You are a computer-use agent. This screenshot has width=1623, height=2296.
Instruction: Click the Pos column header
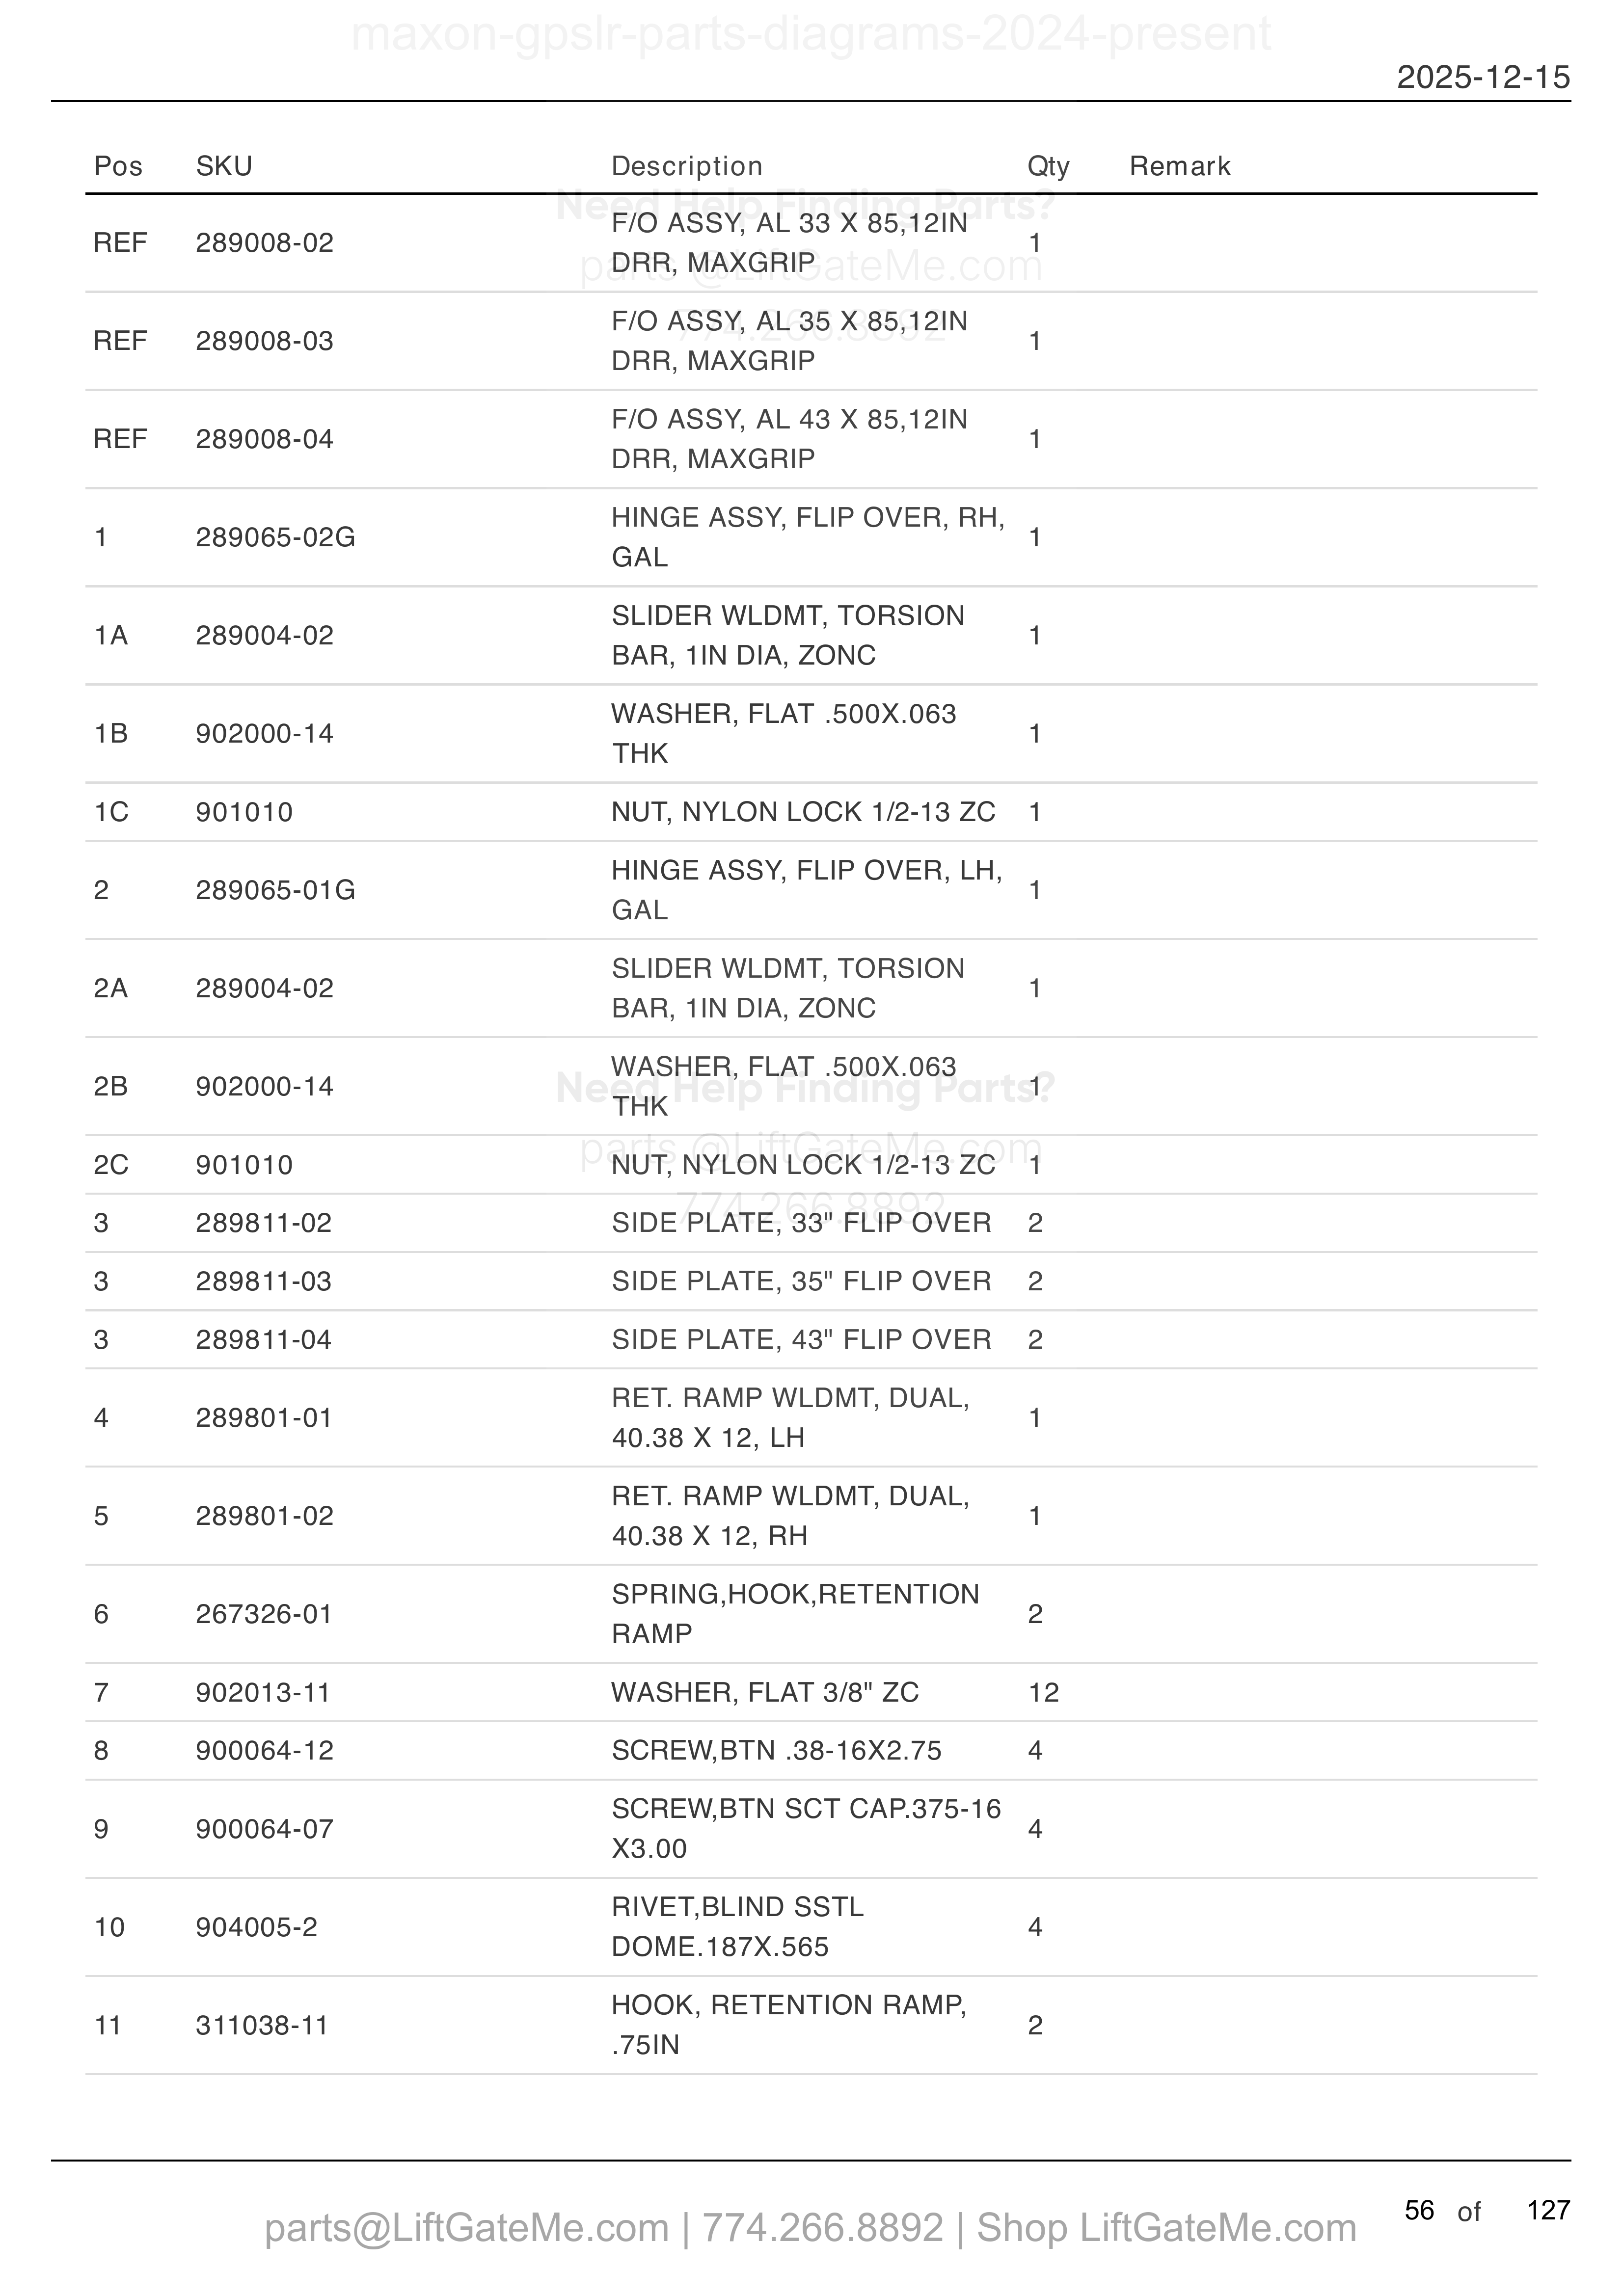pyautogui.click(x=118, y=166)
